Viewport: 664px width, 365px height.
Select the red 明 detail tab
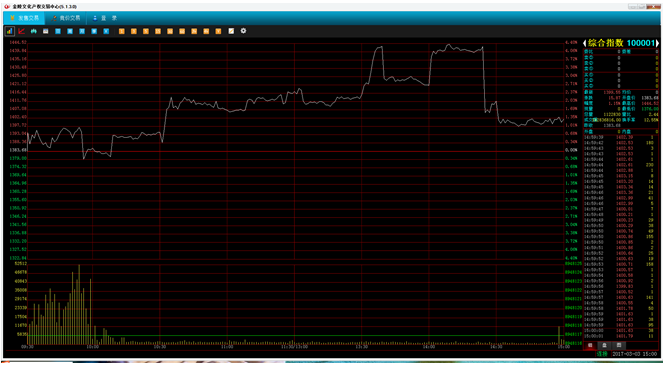(589, 346)
